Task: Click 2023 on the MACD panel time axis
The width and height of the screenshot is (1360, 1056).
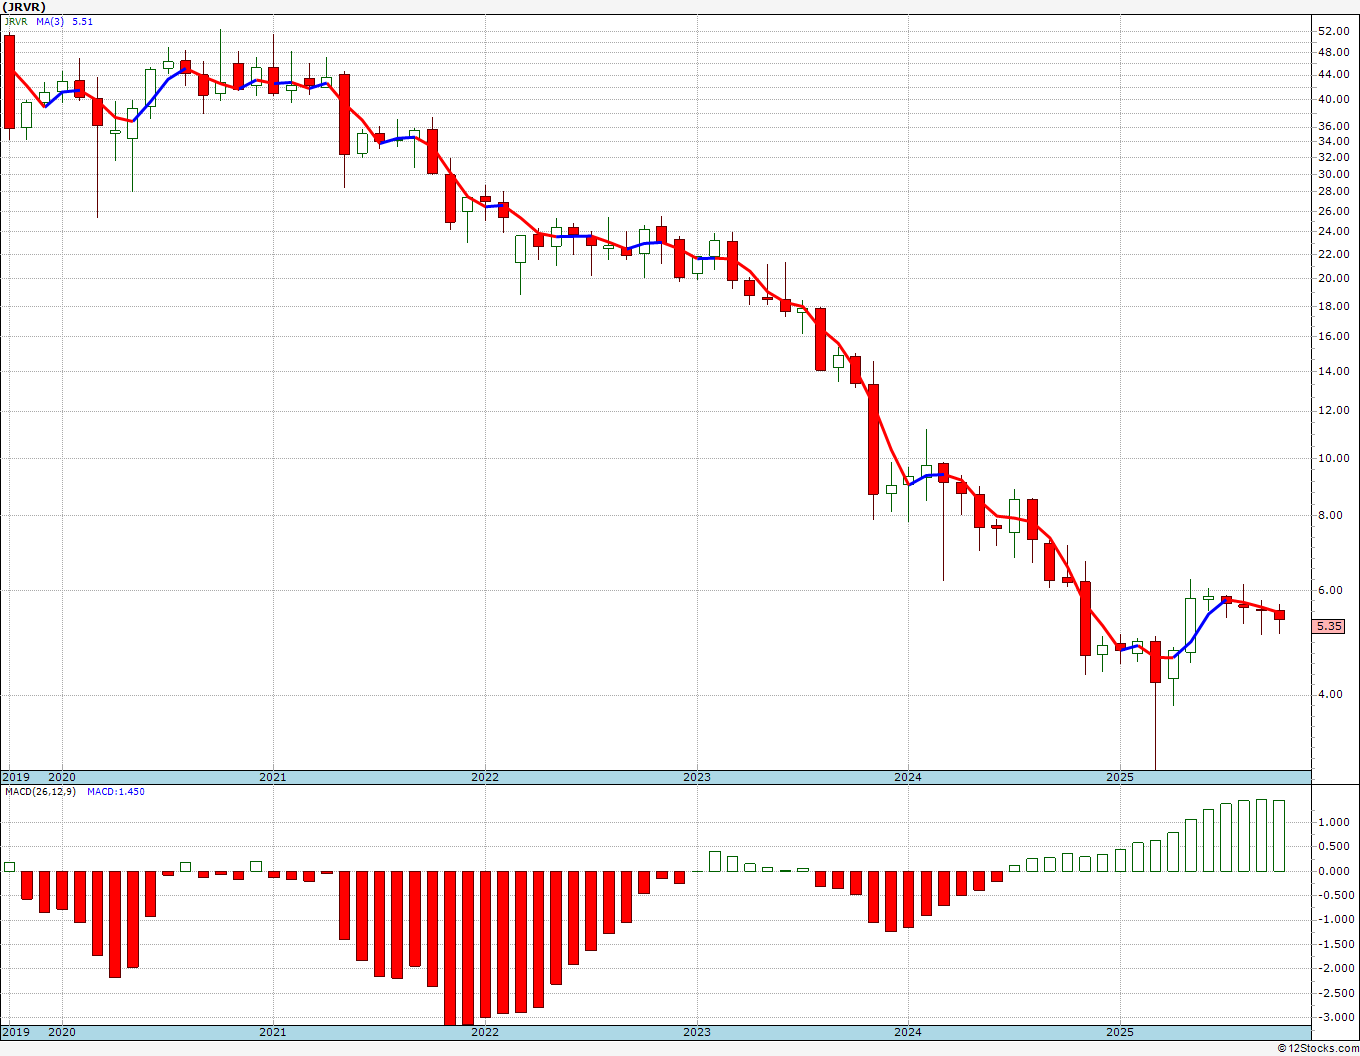Action: [x=697, y=1032]
